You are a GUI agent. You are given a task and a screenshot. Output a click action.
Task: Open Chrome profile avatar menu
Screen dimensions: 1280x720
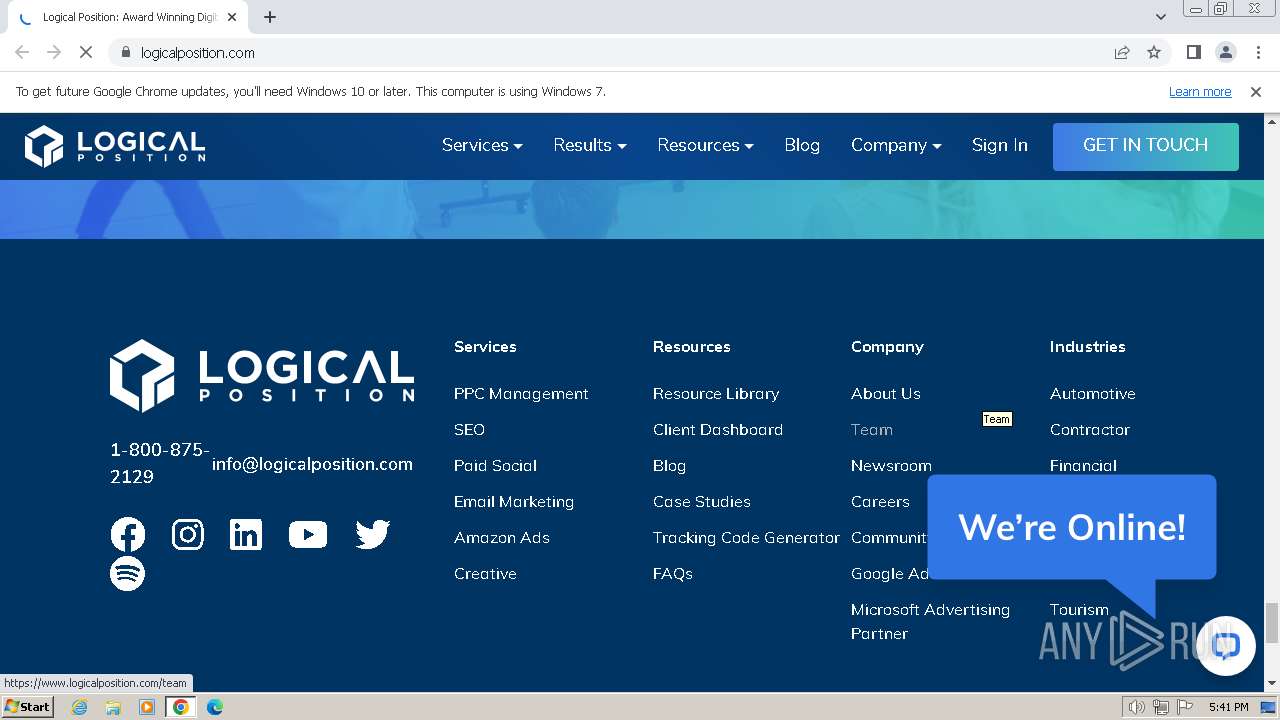[x=1226, y=52]
